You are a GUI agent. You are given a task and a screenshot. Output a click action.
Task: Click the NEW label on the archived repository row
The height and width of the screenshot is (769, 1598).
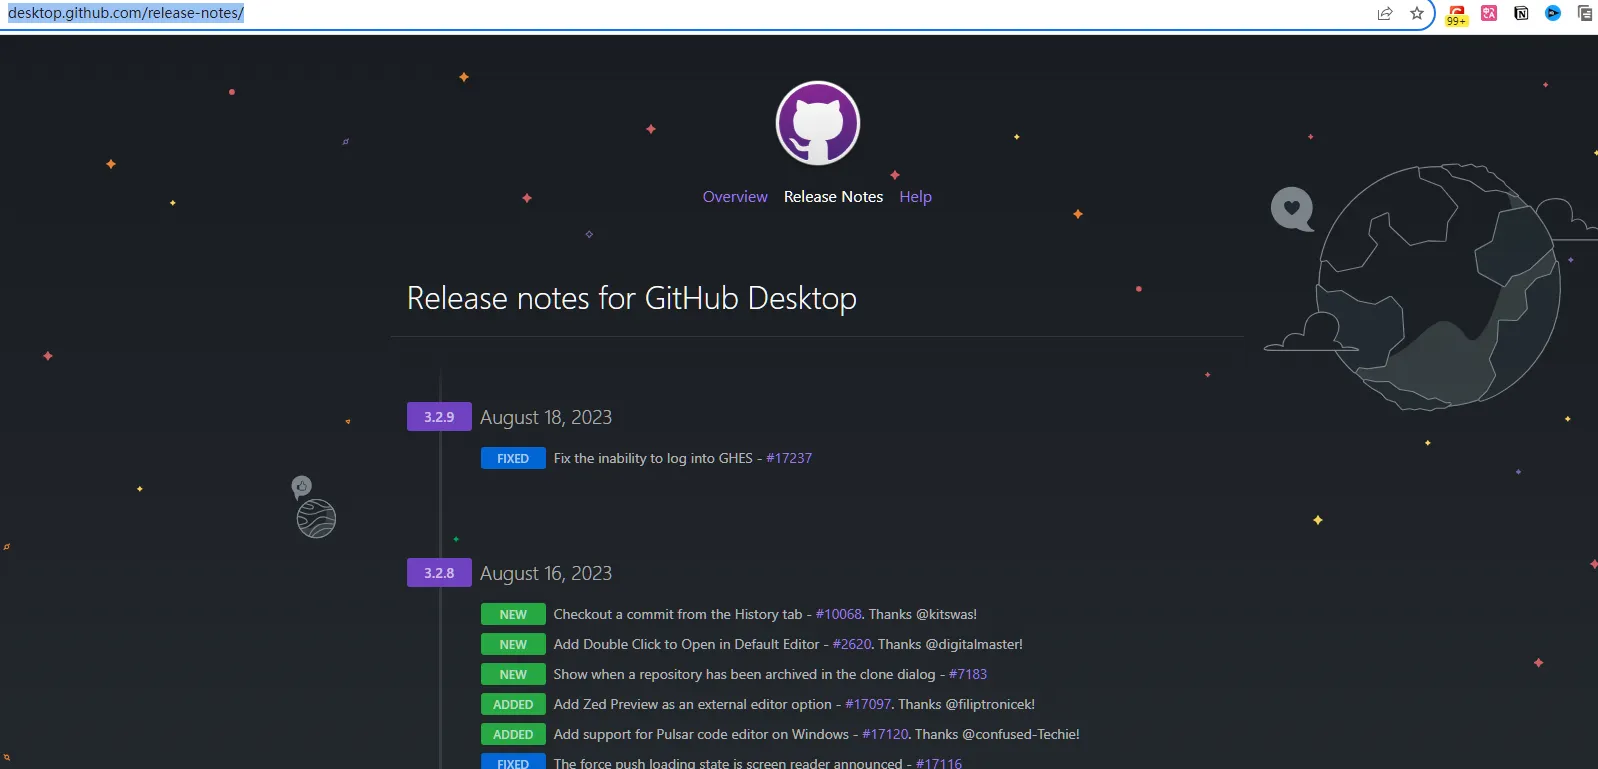[513, 674]
